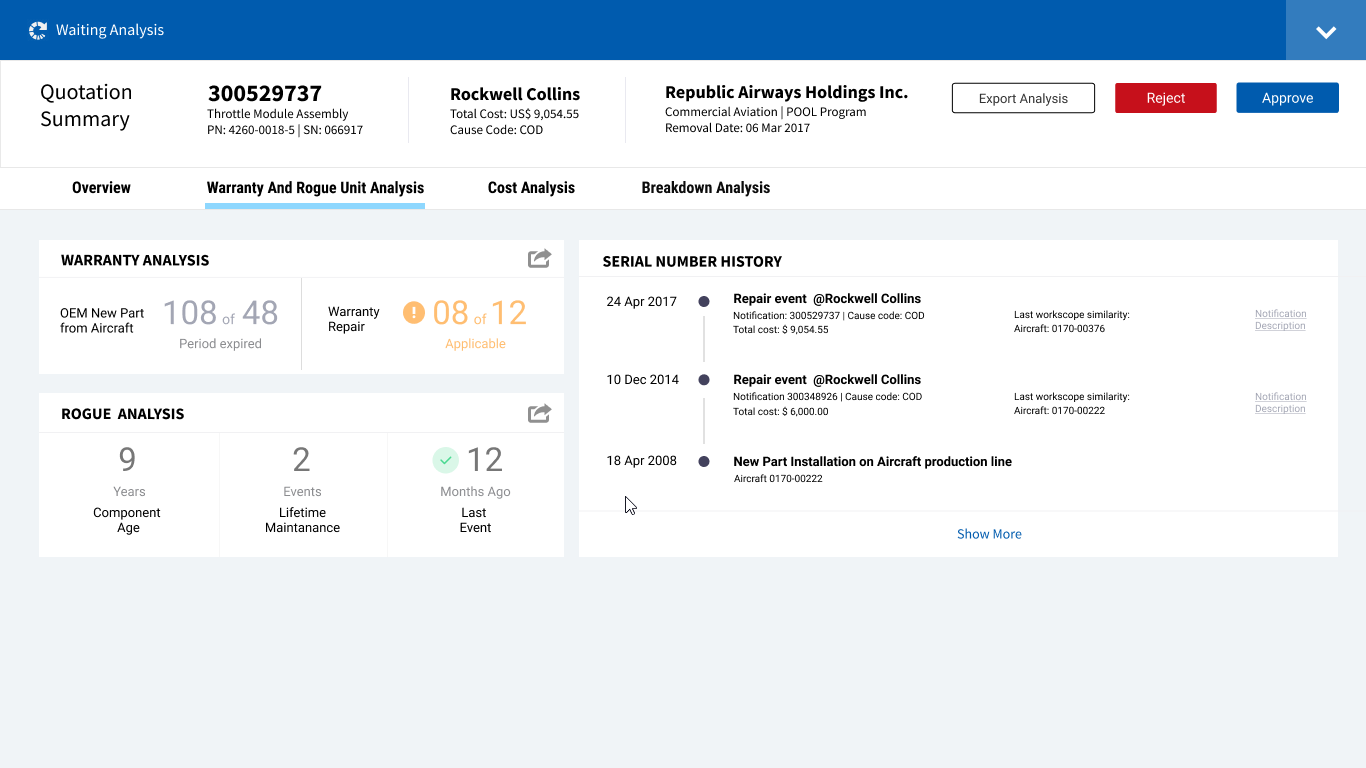Open Notification link for 24 Apr 2017 event
This screenshot has width=1366, height=768.
click(x=1280, y=314)
